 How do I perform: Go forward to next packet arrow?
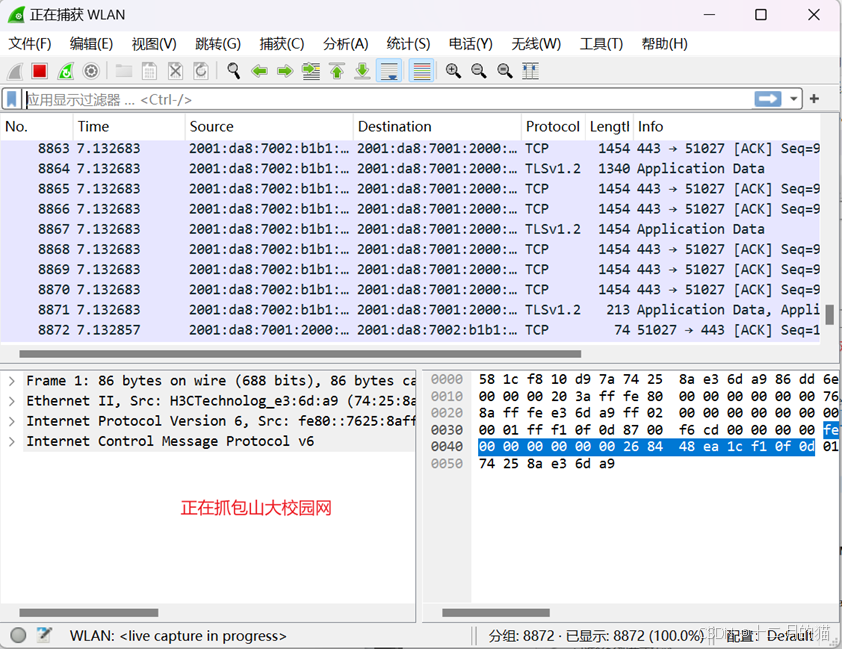point(285,71)
